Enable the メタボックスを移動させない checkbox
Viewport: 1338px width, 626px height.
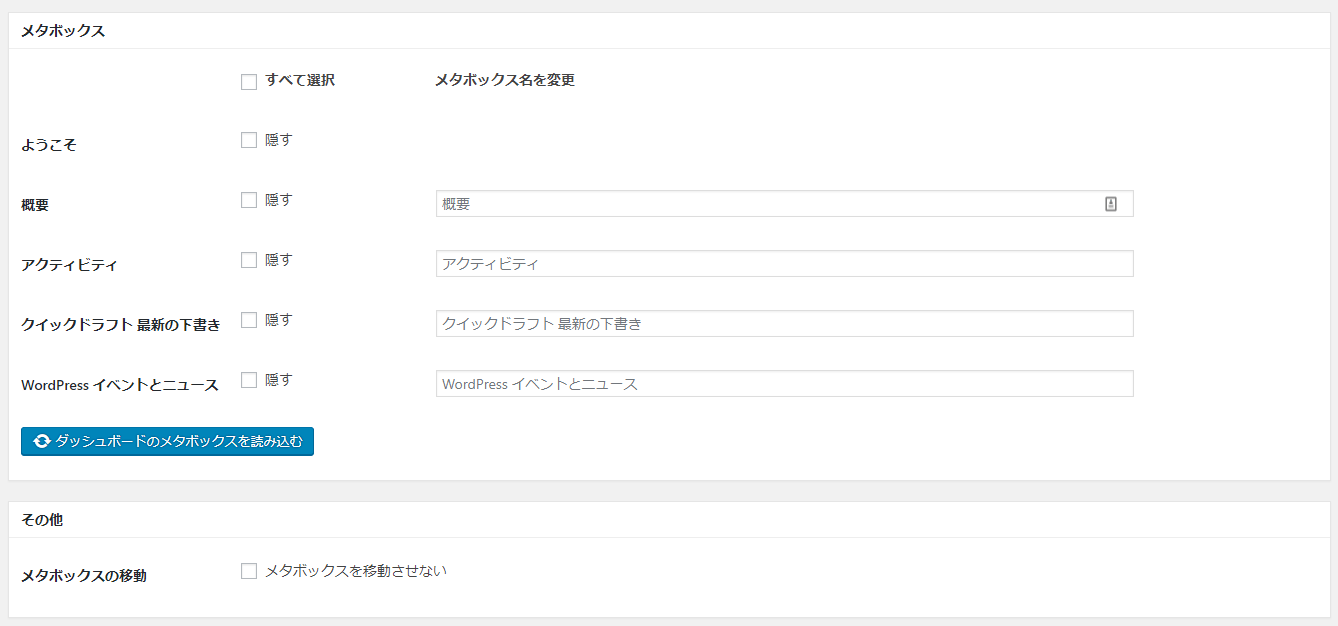click(249, 571)
